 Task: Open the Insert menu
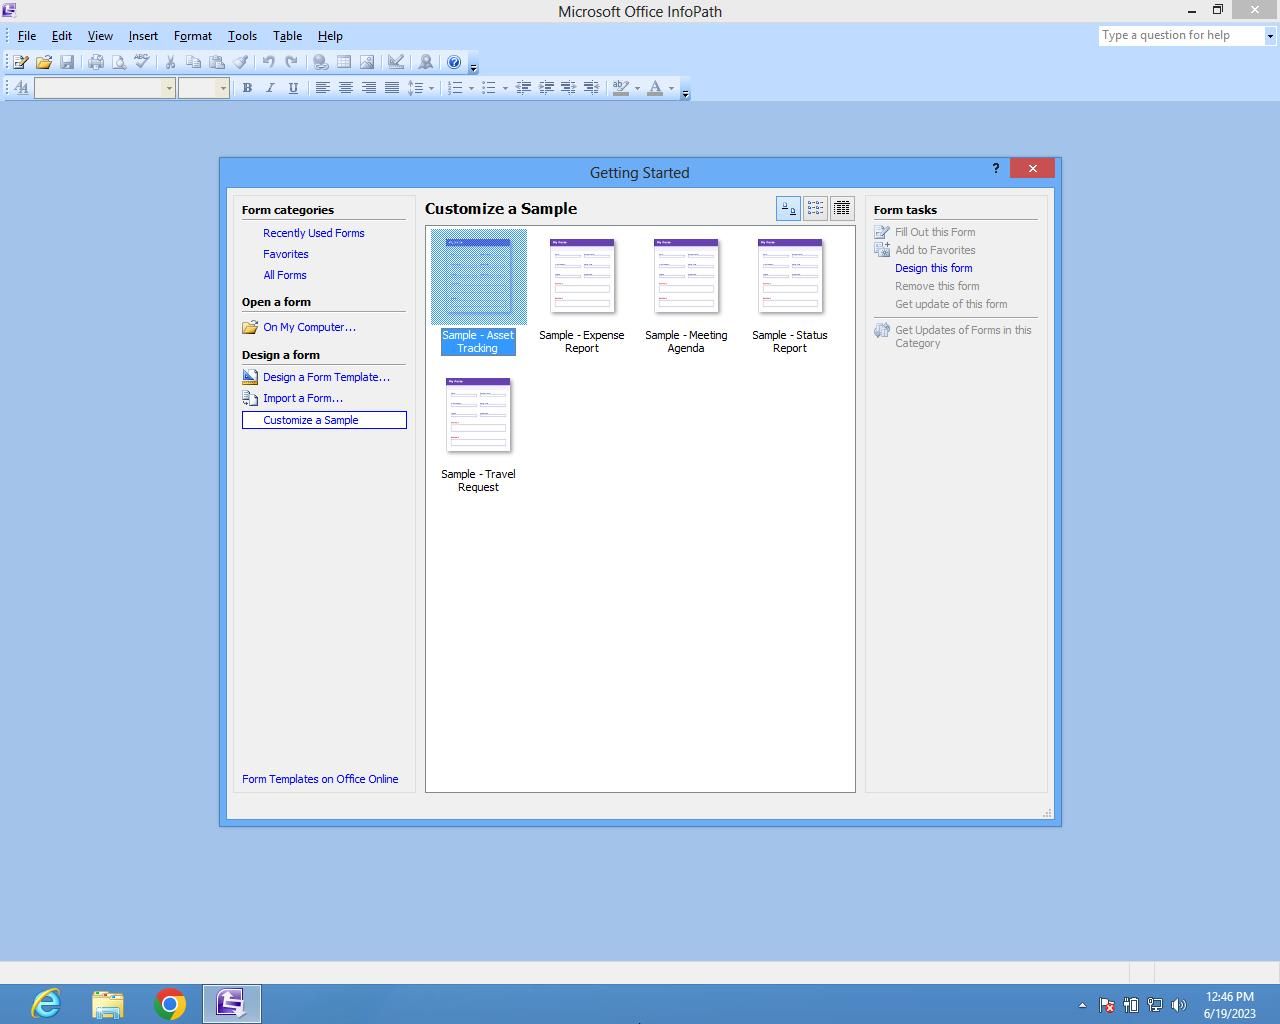[143, 36]
